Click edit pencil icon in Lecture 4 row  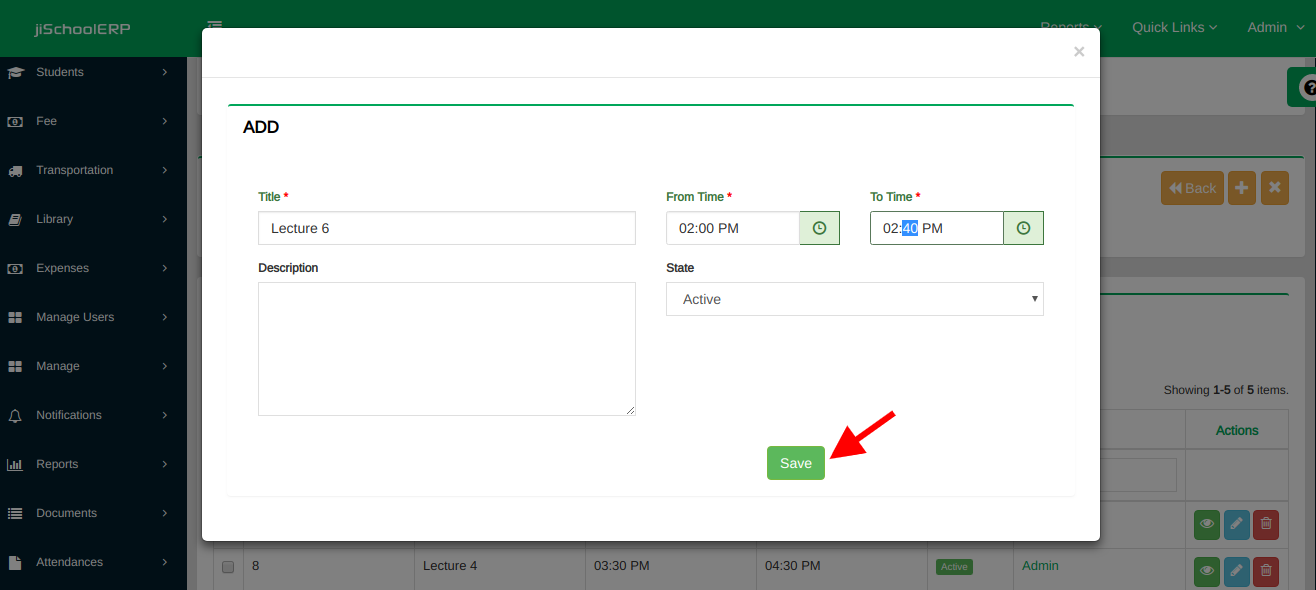(1236, 570)
